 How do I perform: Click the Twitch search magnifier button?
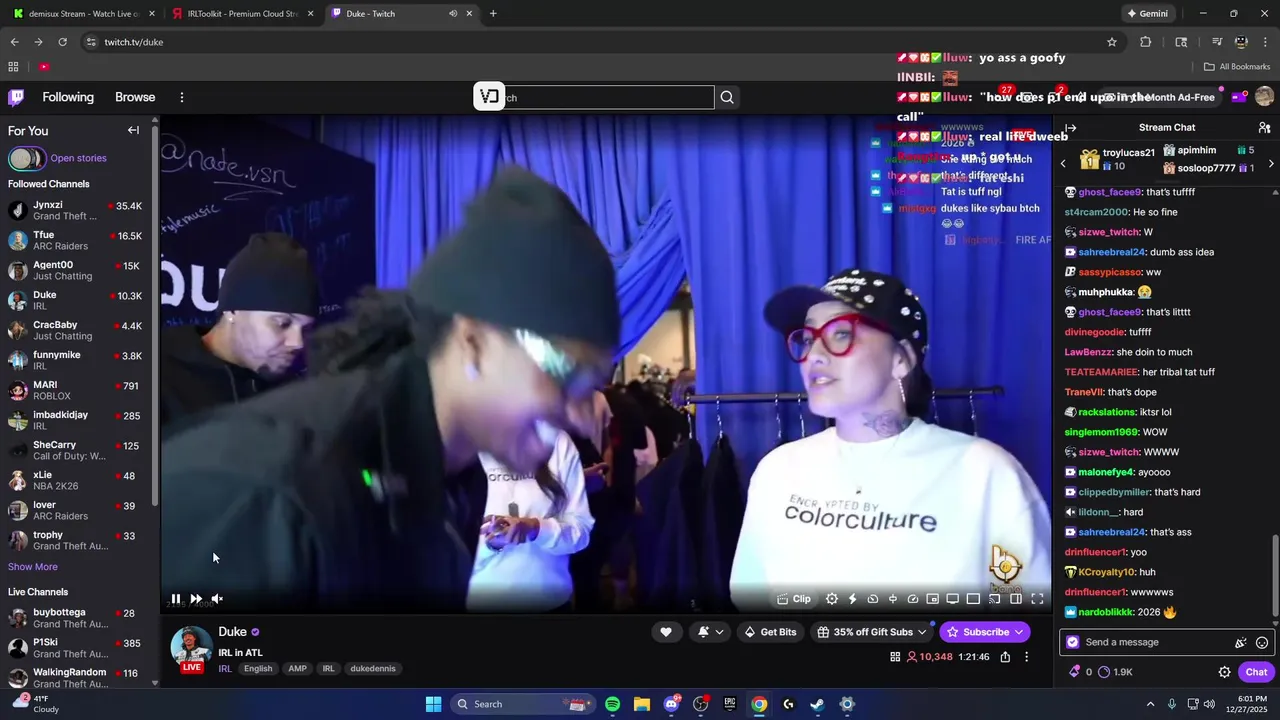(x=727, y=97)
